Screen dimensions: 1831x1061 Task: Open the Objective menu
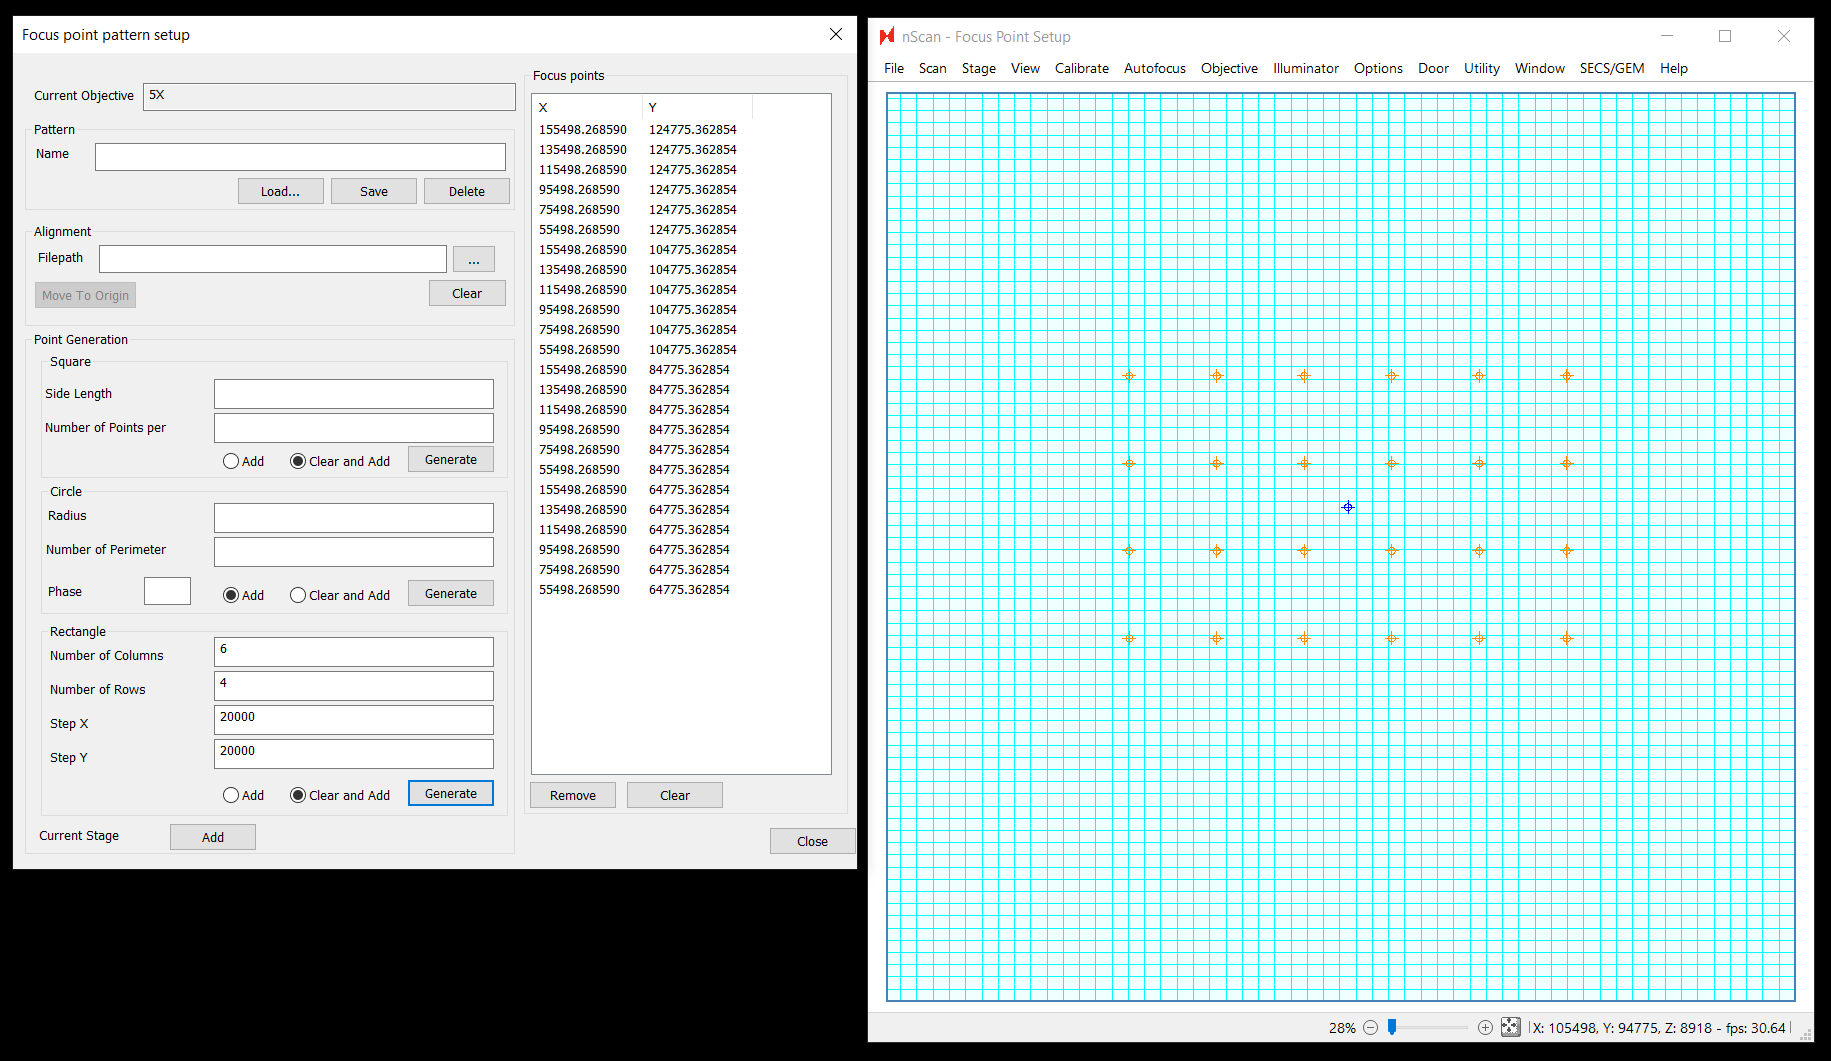[1229, 69]
